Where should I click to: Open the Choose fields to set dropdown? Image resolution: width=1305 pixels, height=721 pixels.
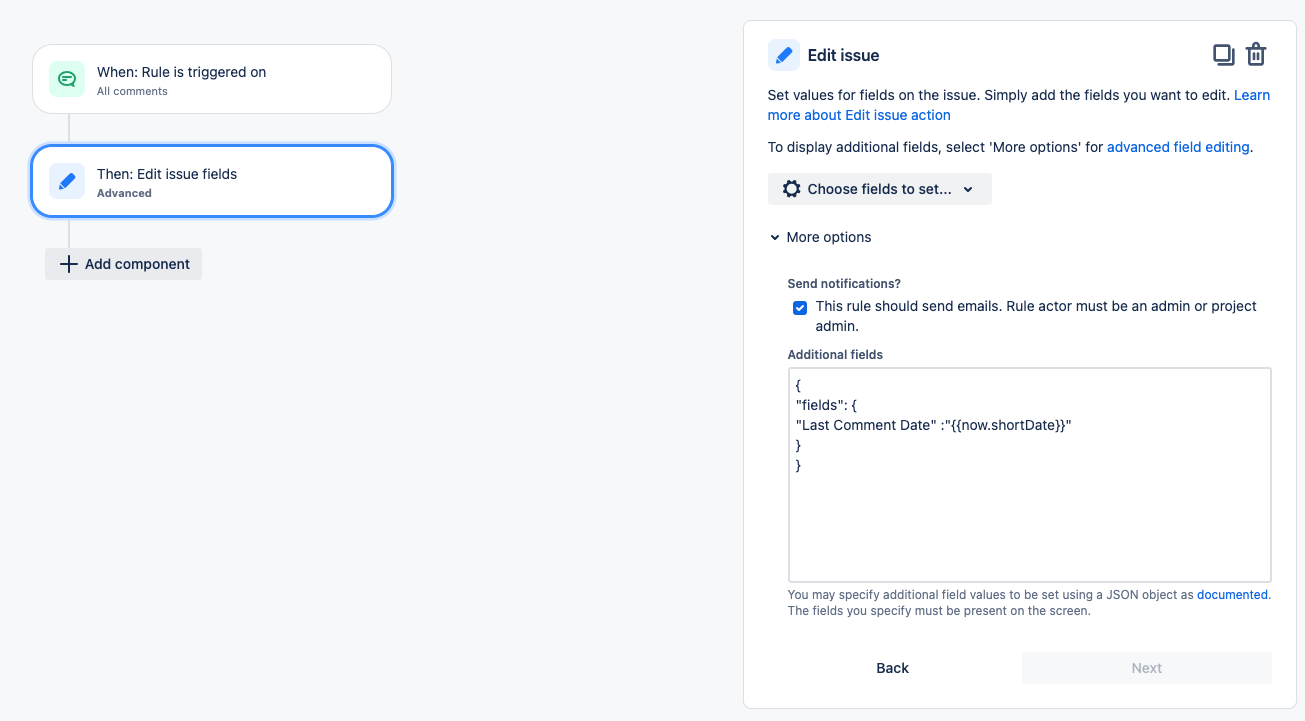pos(880,189)
